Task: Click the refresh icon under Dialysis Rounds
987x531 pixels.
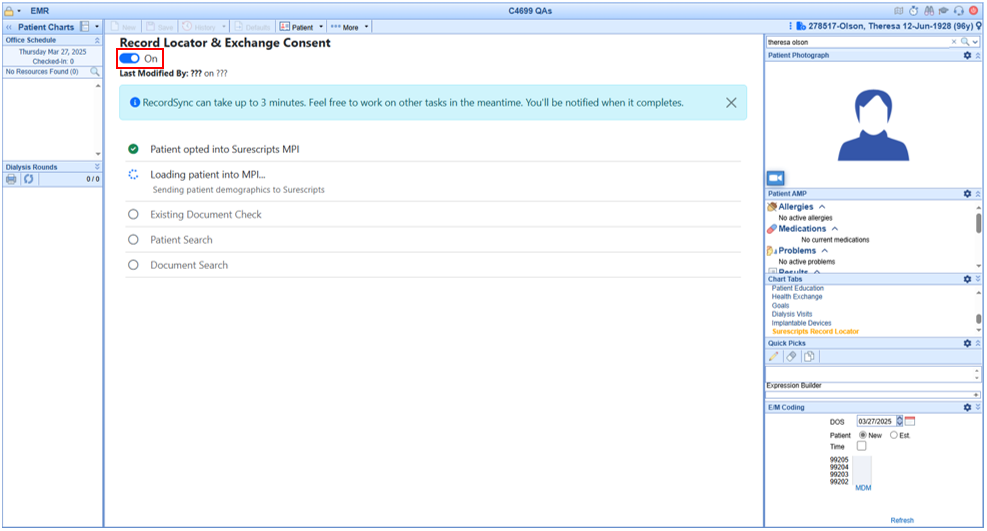Action: [x=28, y=179]
